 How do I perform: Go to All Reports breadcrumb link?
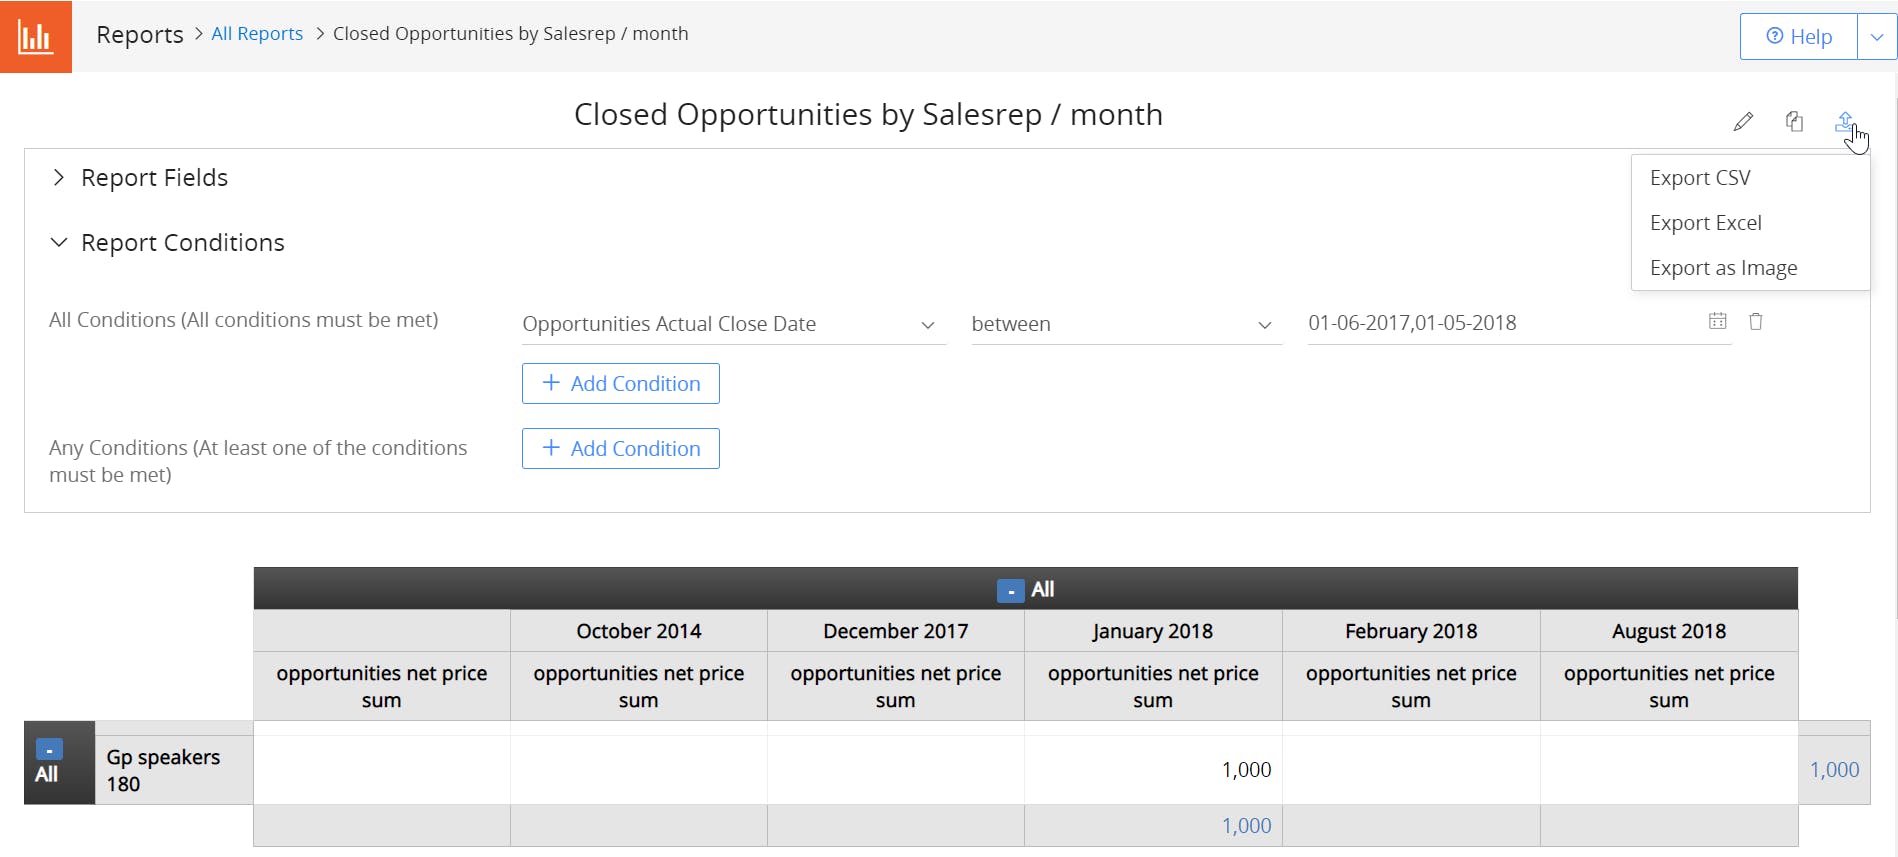point(257,34)
